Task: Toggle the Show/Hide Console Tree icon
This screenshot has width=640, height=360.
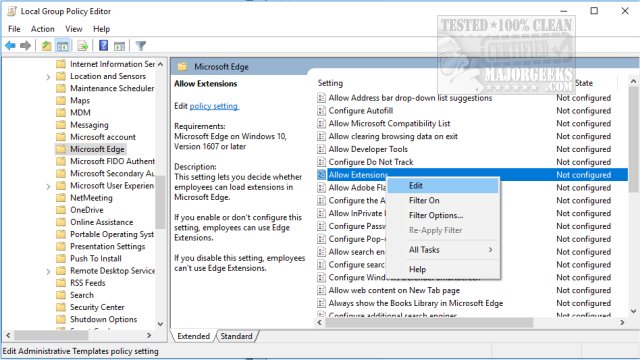Action: [x=62, y=46]
